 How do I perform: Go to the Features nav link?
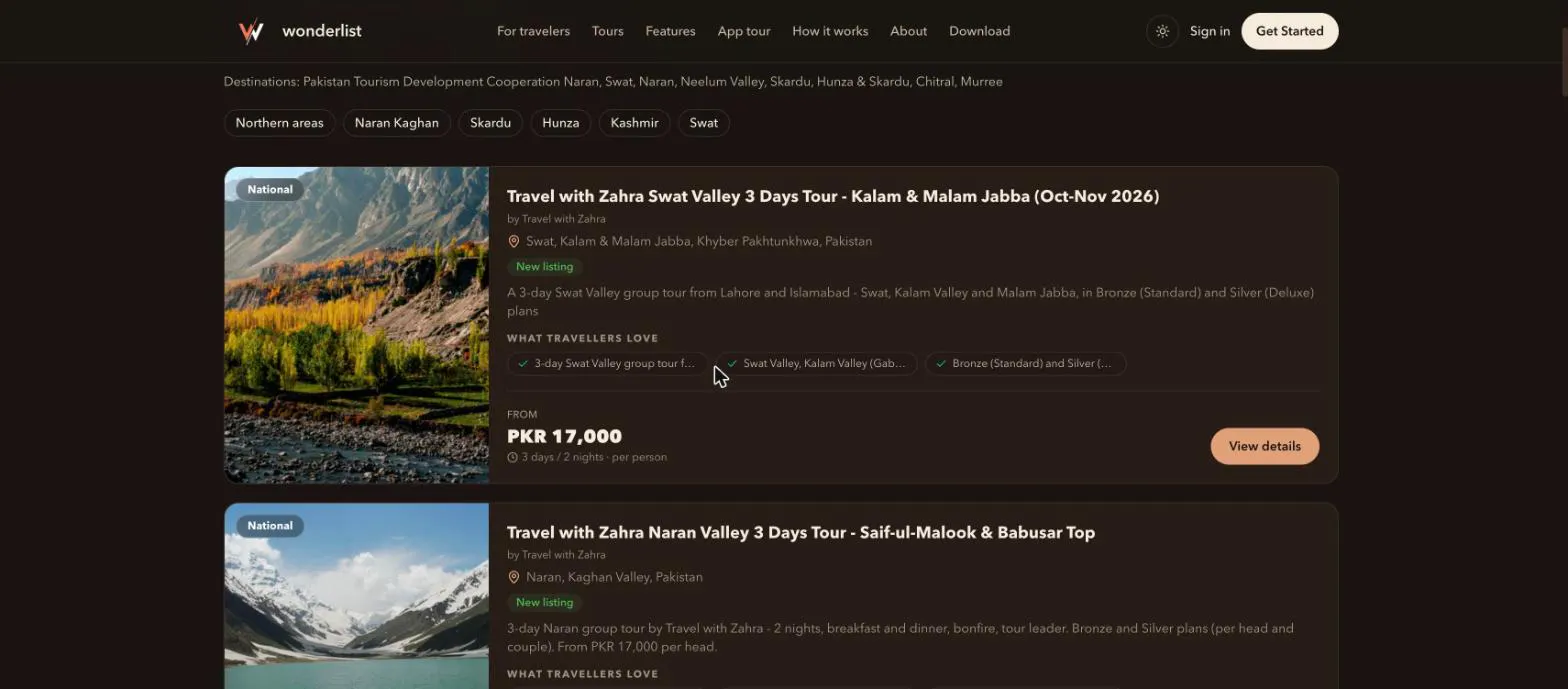point(670,31)
